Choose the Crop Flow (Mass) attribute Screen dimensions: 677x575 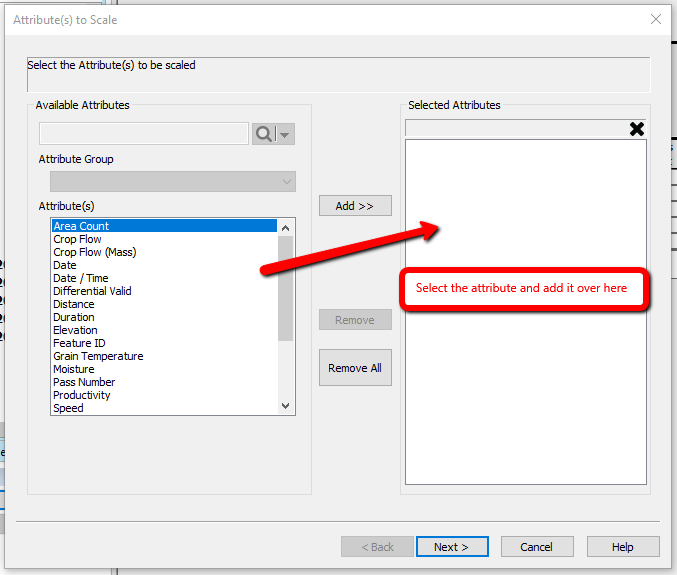tap(95, 252)
